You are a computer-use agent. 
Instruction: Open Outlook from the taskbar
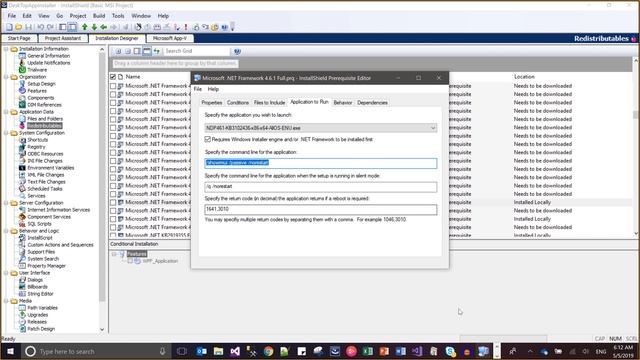(x=202, y=351)
